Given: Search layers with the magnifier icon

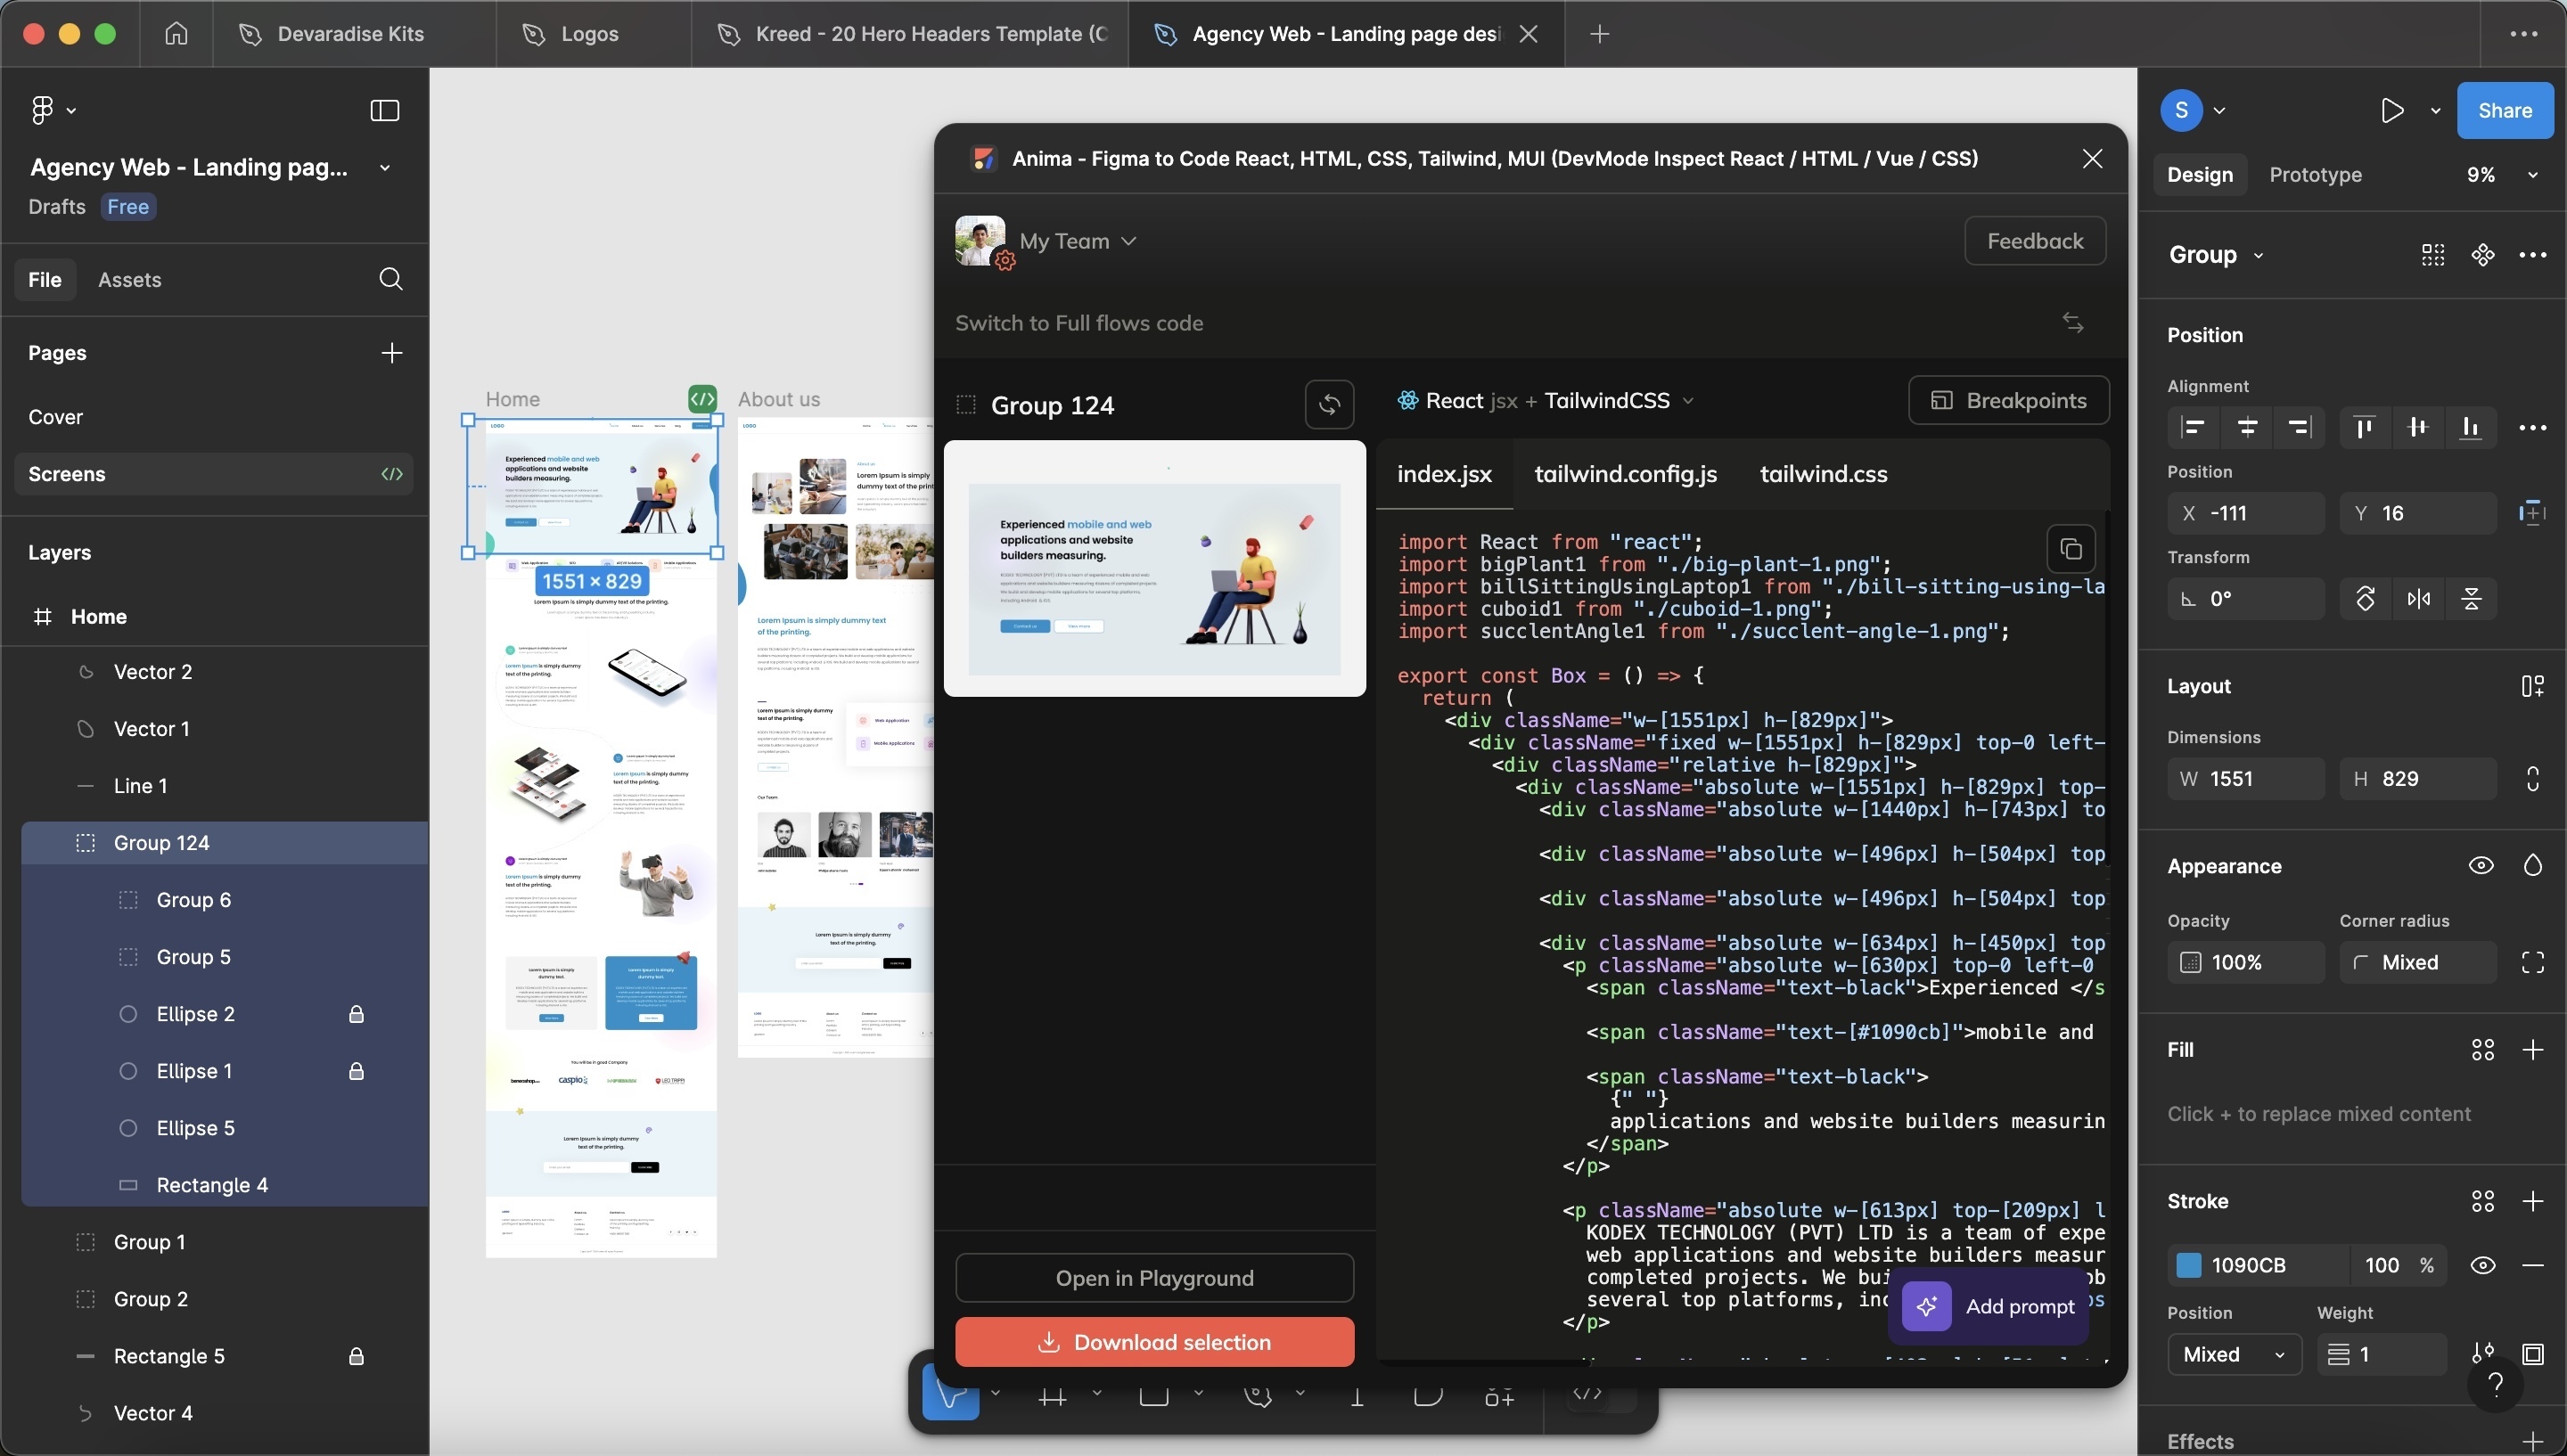Looking at the screenshot, I should click(x=391, y=279).
